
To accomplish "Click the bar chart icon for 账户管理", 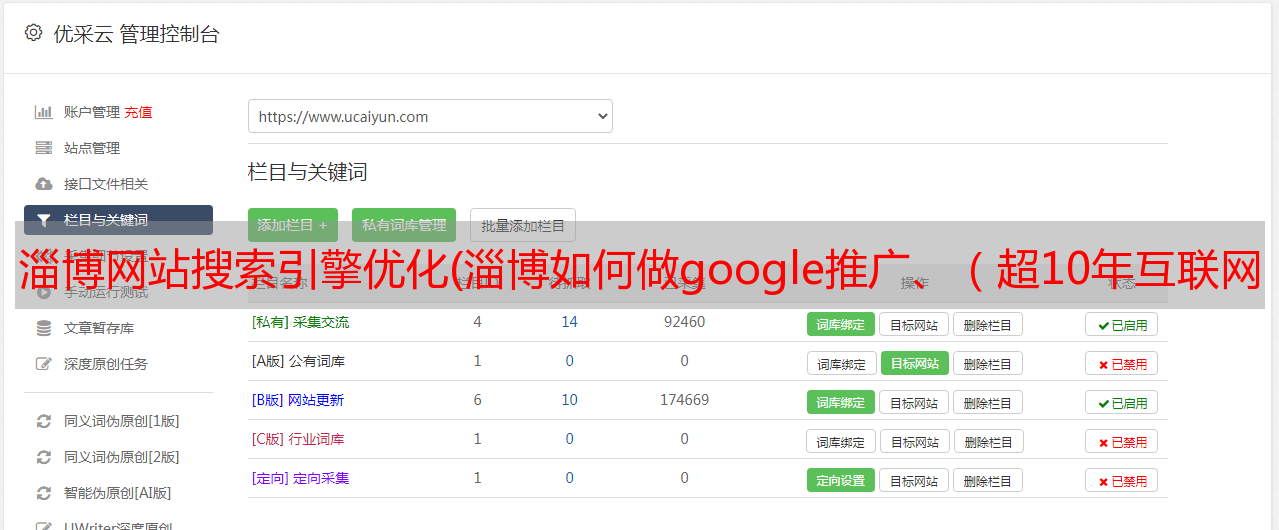I will 43,112.
